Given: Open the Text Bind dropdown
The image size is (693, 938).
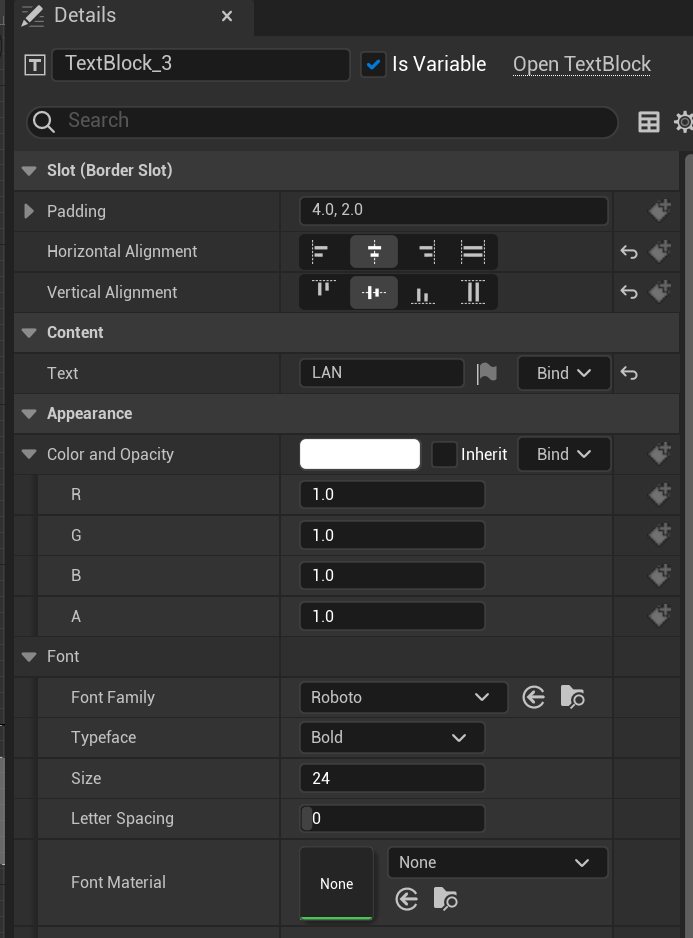Looking at the screenshot, I should tap(564, 373).
